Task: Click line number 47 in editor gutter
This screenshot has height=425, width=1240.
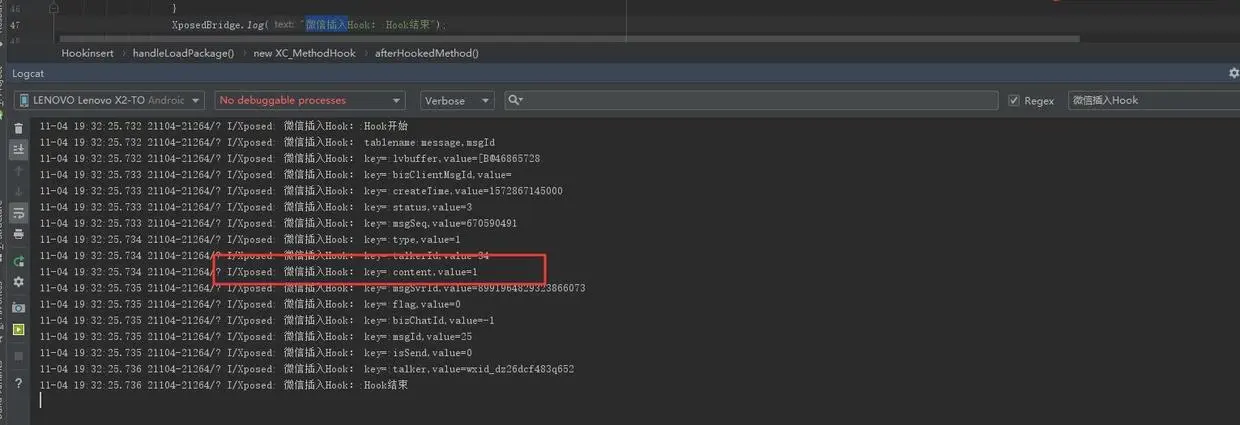Action: [14, 24]
